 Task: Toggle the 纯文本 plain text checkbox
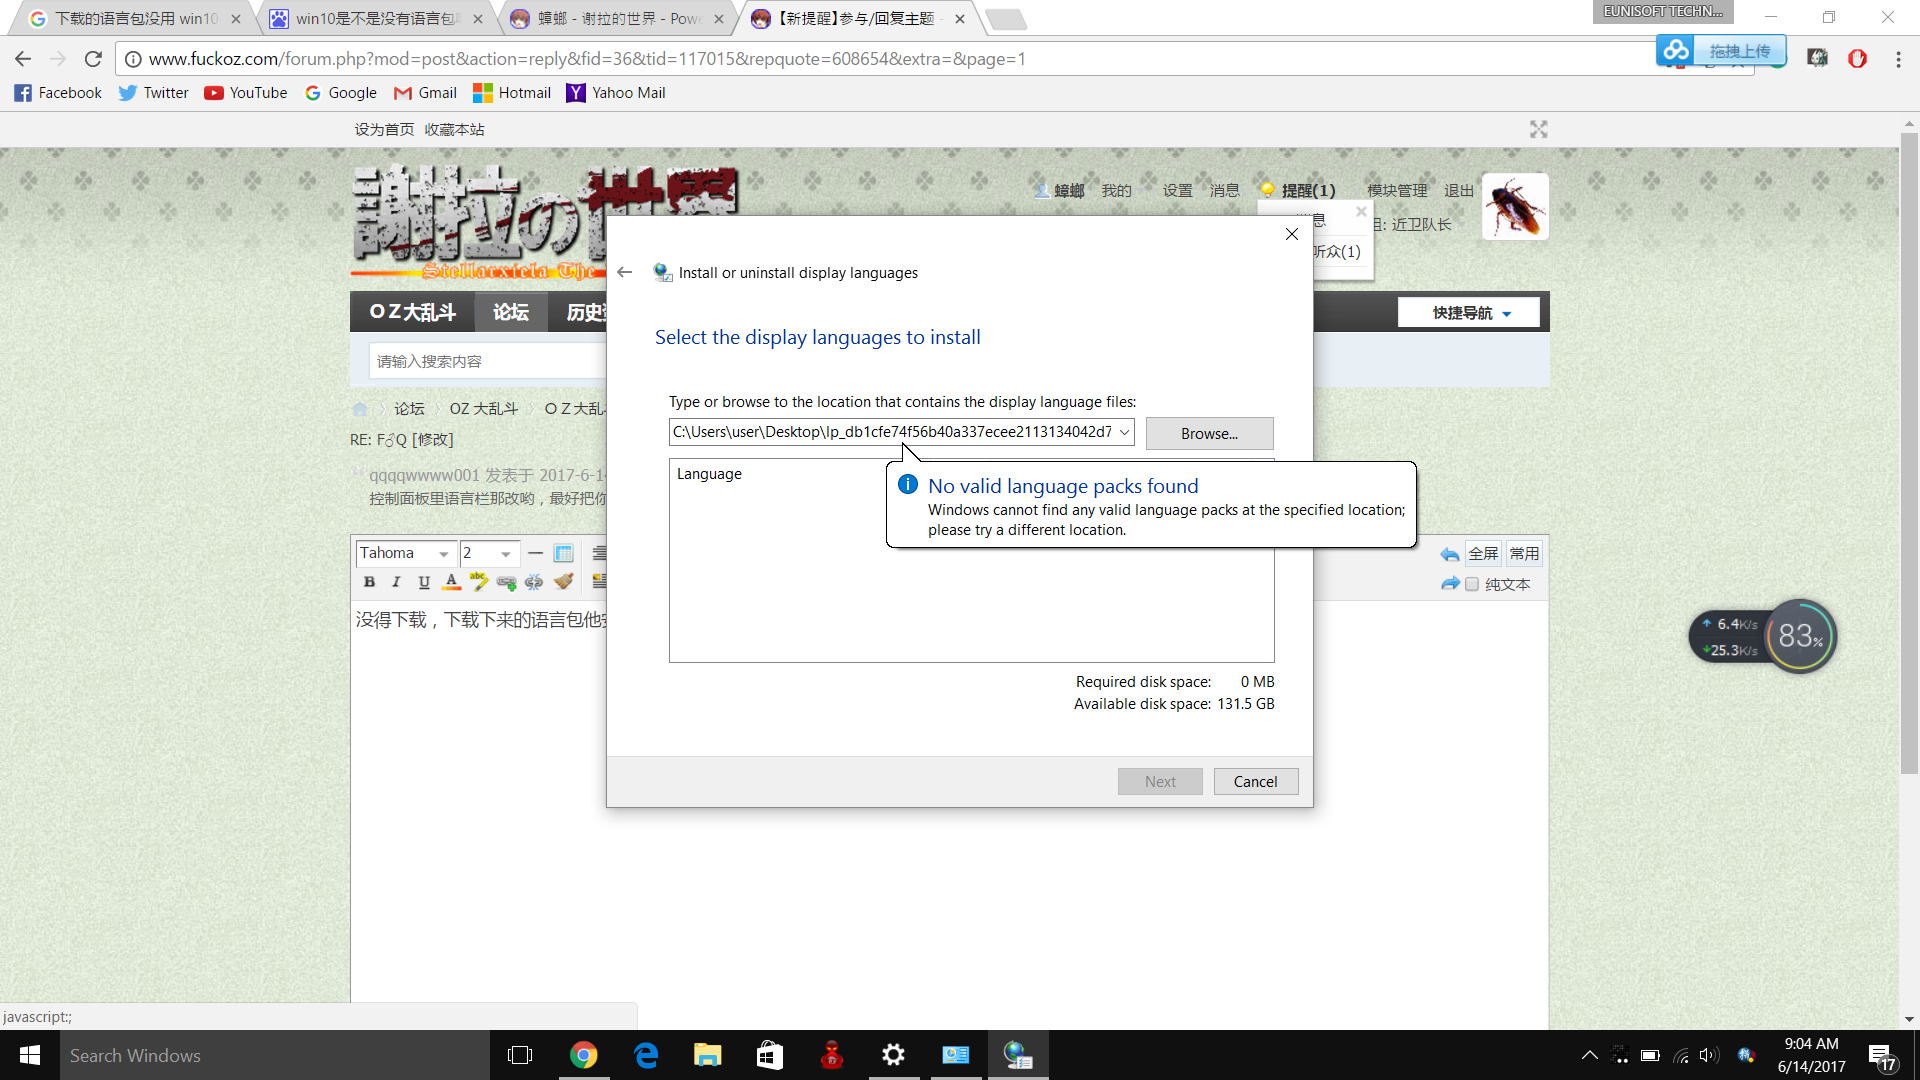1472,585
